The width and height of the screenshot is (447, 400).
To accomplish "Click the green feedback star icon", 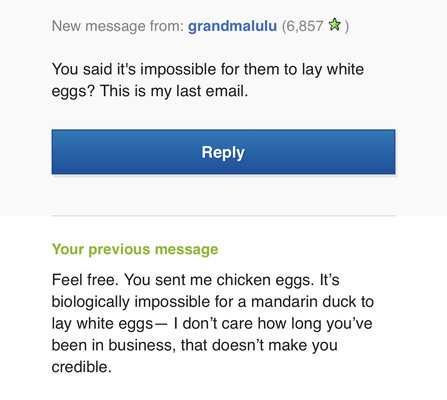I will (x=335, y=25).
